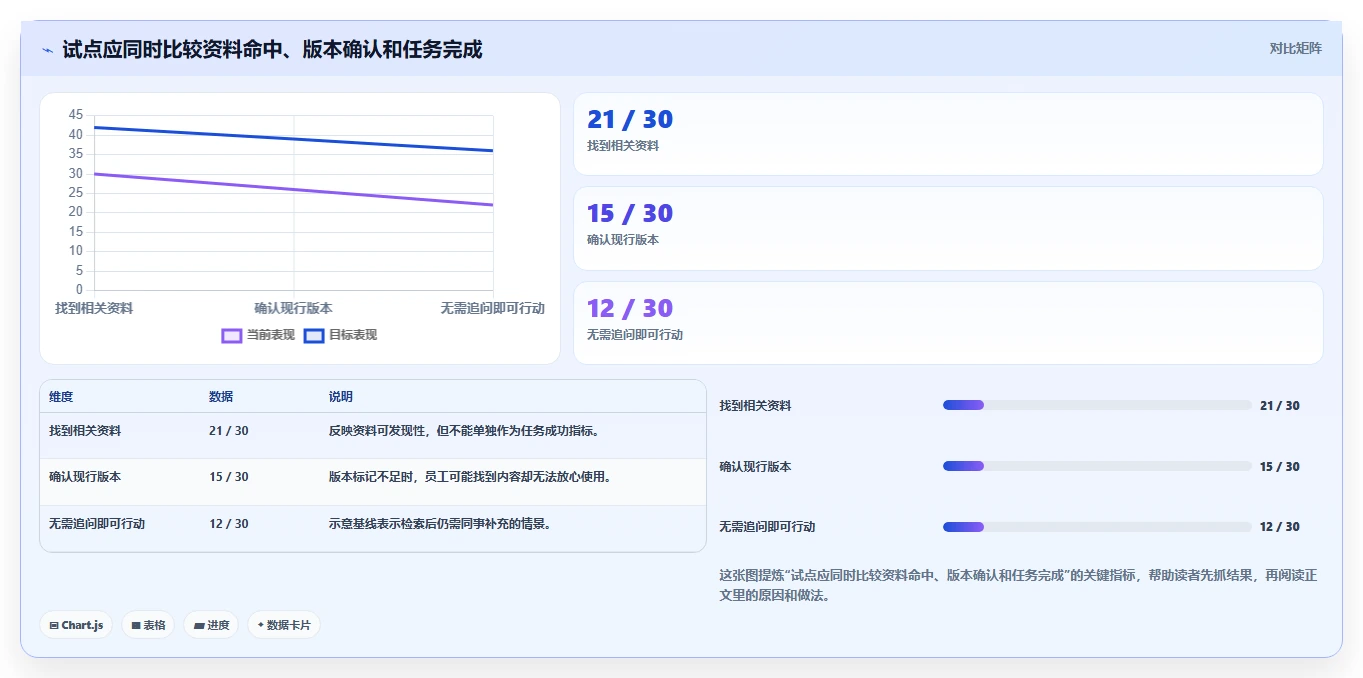The image size is (1363, 678).
Task: Select the Chart.js tag chip
Action: point(76,625)
